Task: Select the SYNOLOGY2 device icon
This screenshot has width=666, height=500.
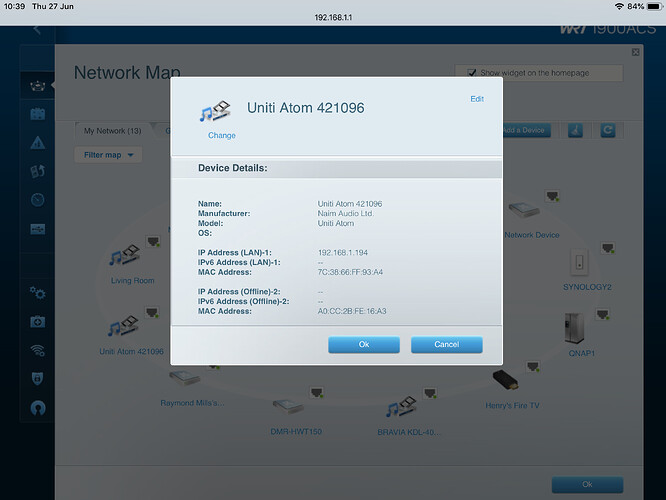Action: [x=579, y=263]
